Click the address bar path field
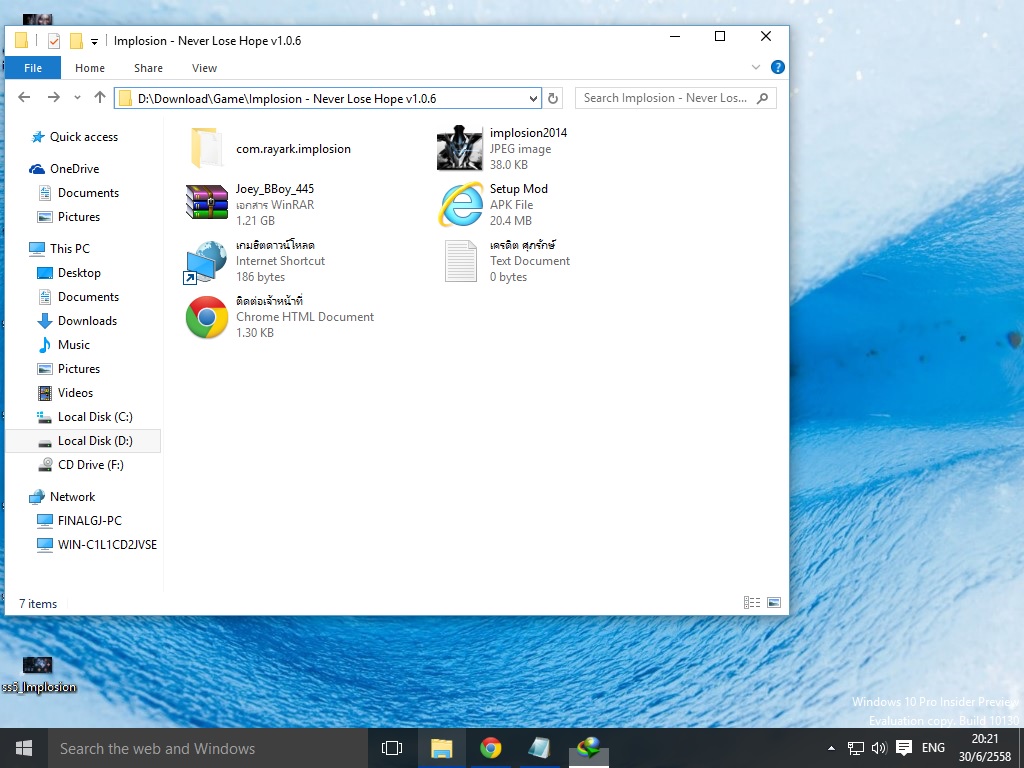 pos(327,99)
